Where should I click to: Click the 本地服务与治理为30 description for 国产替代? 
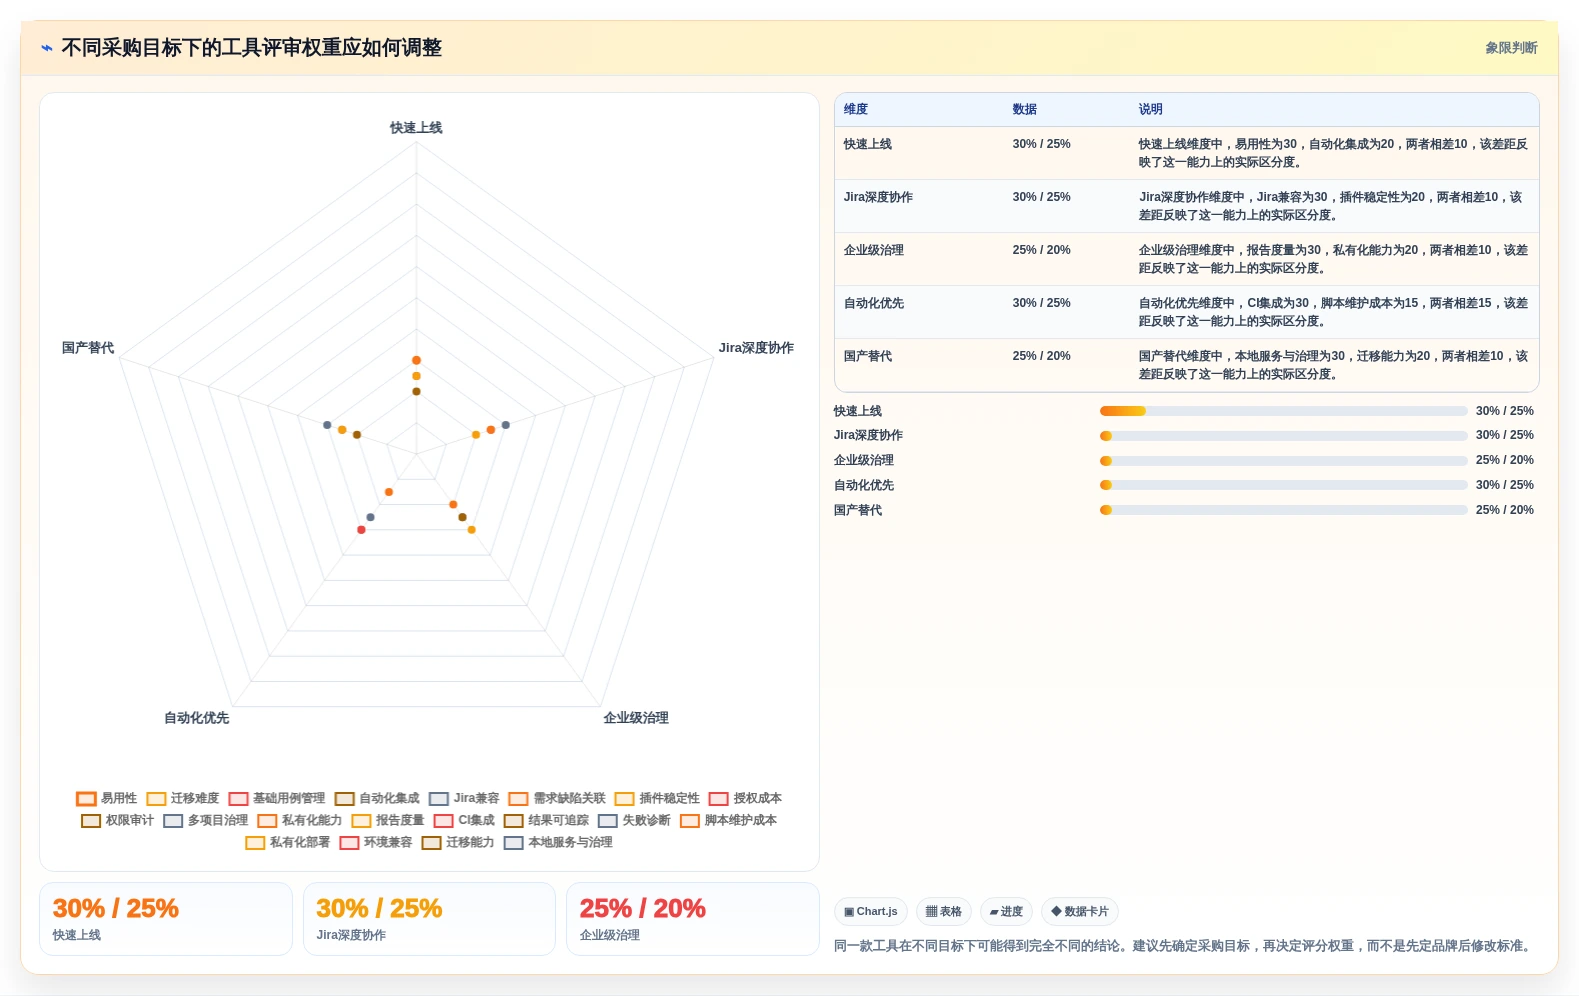1333,365
